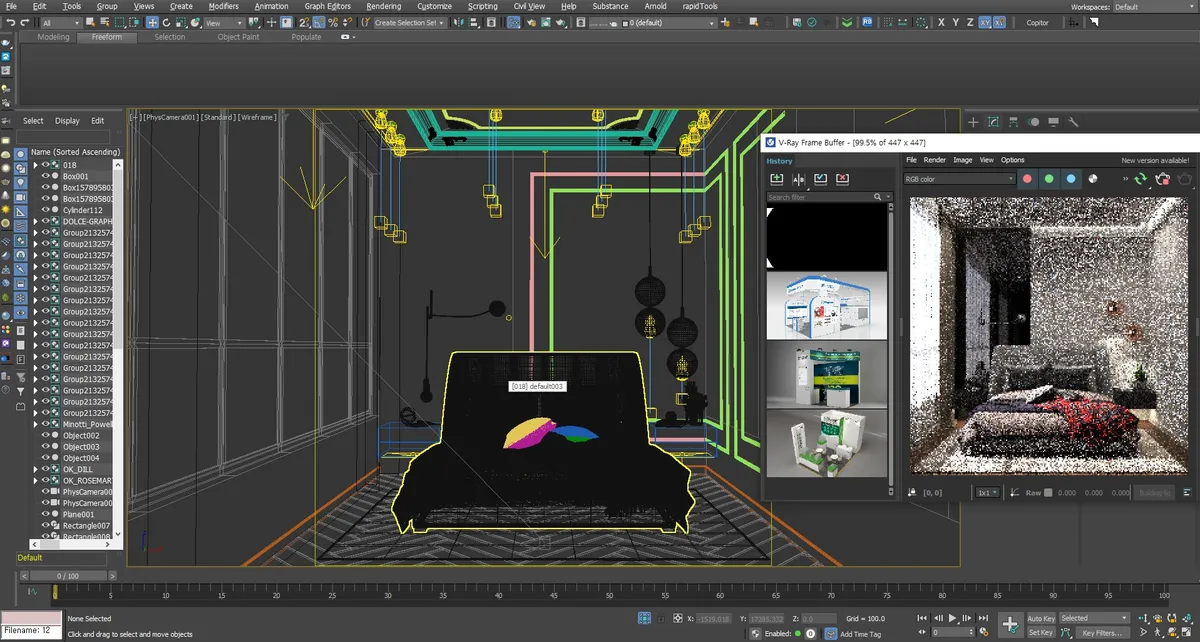
Task: Expand the 018 group in Scene Explorer
Action: [35, 165]
